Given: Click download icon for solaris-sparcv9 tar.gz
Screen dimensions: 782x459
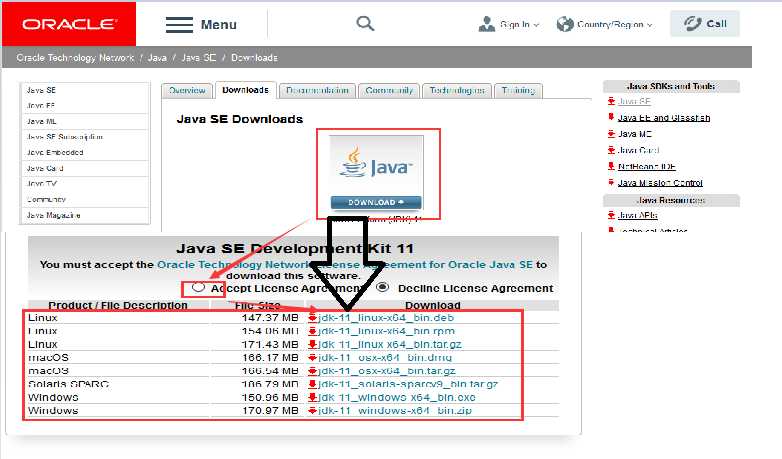Looking at the screenshot, I should 313,384.
